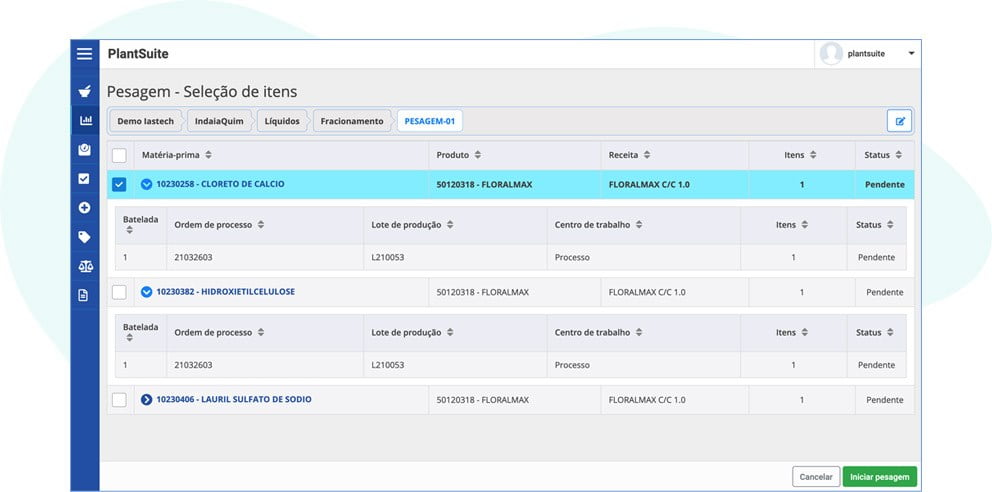
Task: Open the tag label sidebar icon
Action: (84, 237)
